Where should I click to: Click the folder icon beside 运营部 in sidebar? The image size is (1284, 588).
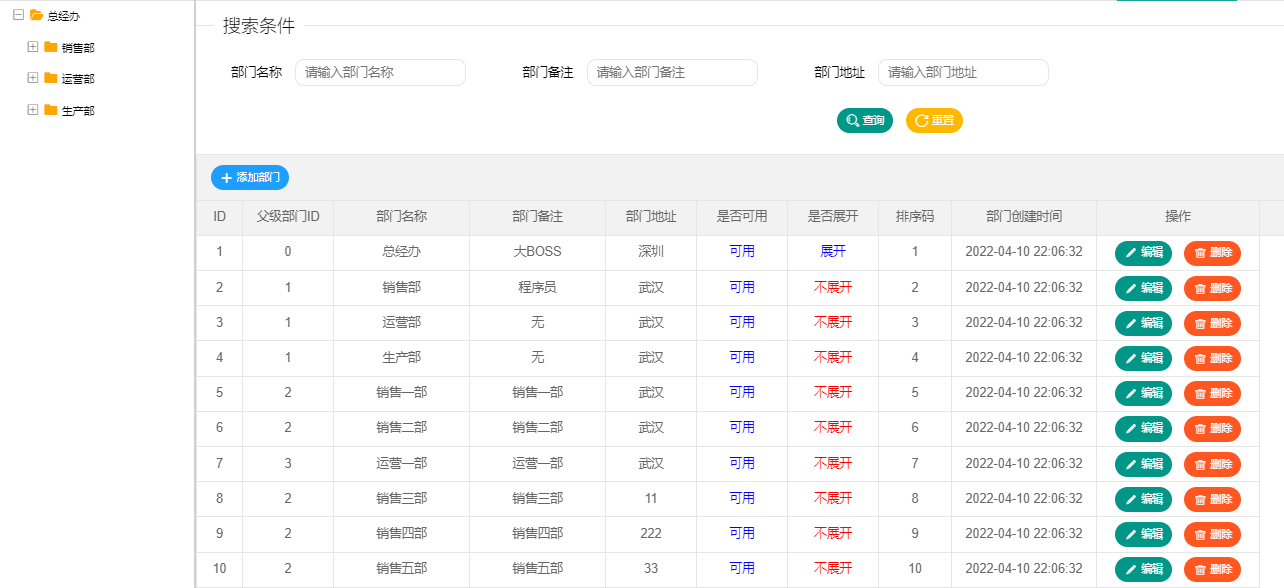[x=50, y=77]
